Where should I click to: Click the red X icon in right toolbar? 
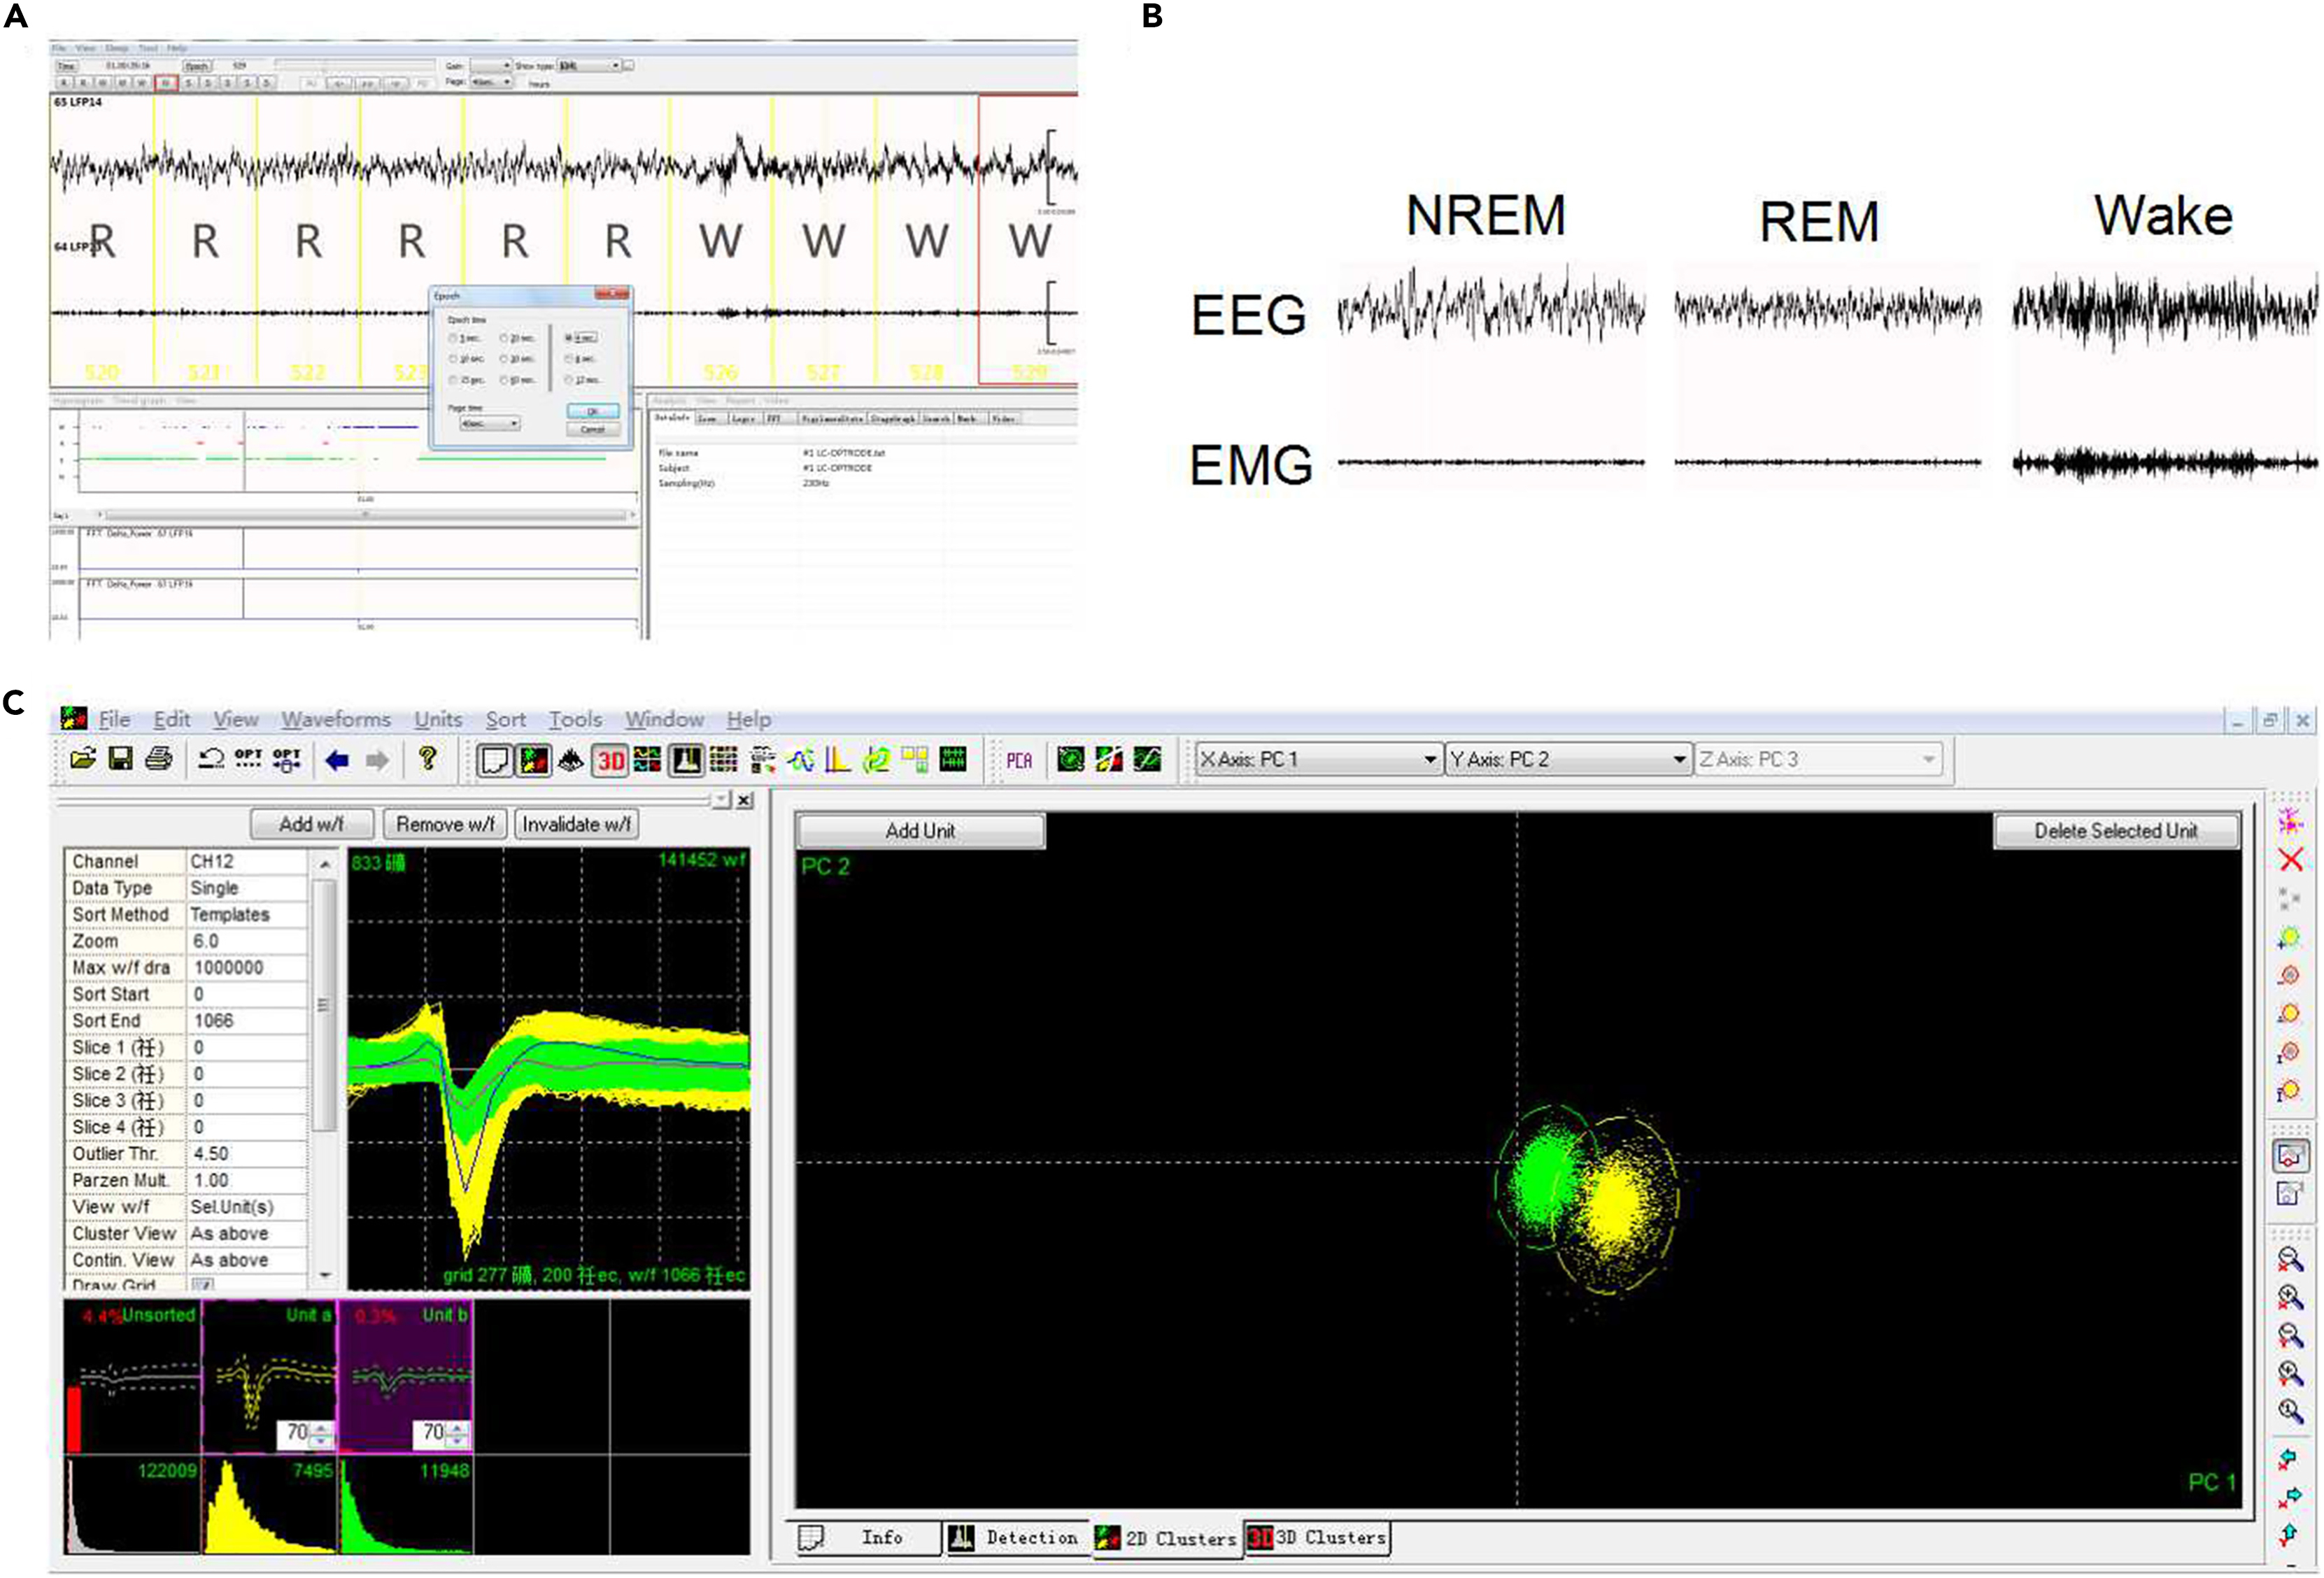tap(2290, 860)
